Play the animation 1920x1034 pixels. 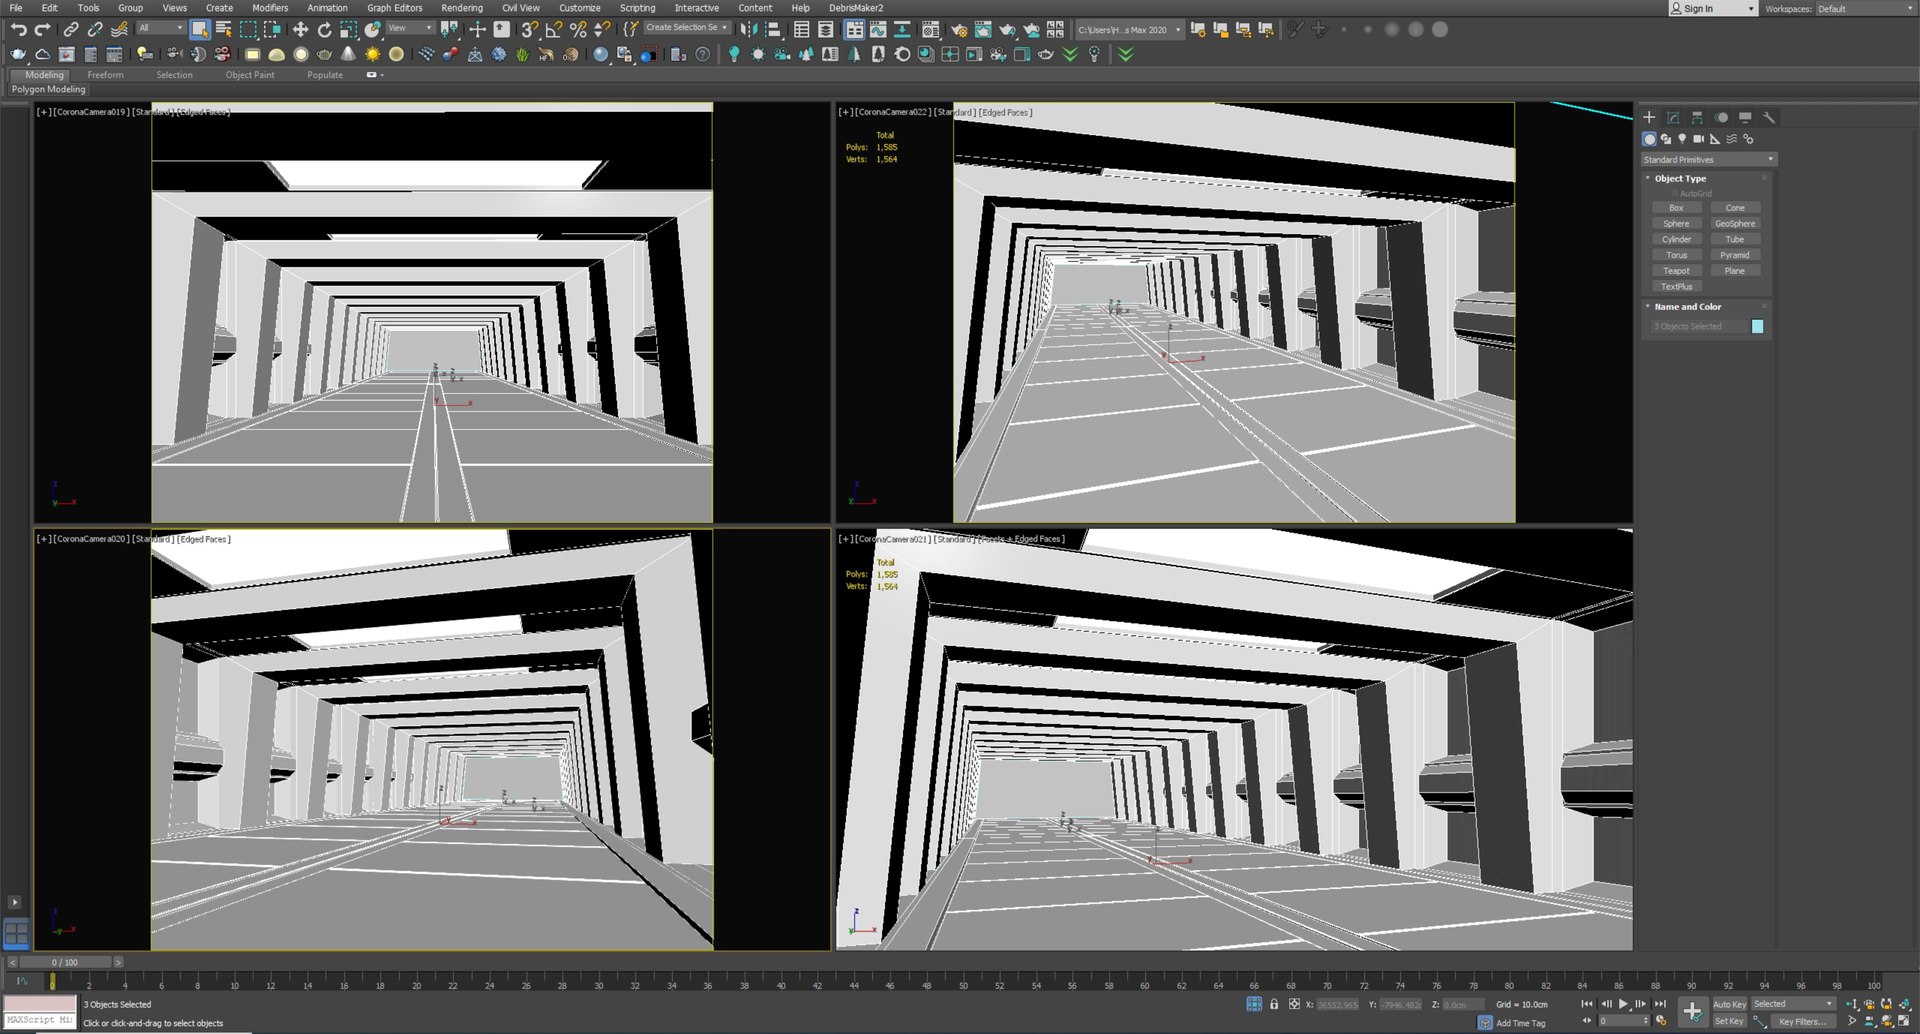tap(1623, 1004)
